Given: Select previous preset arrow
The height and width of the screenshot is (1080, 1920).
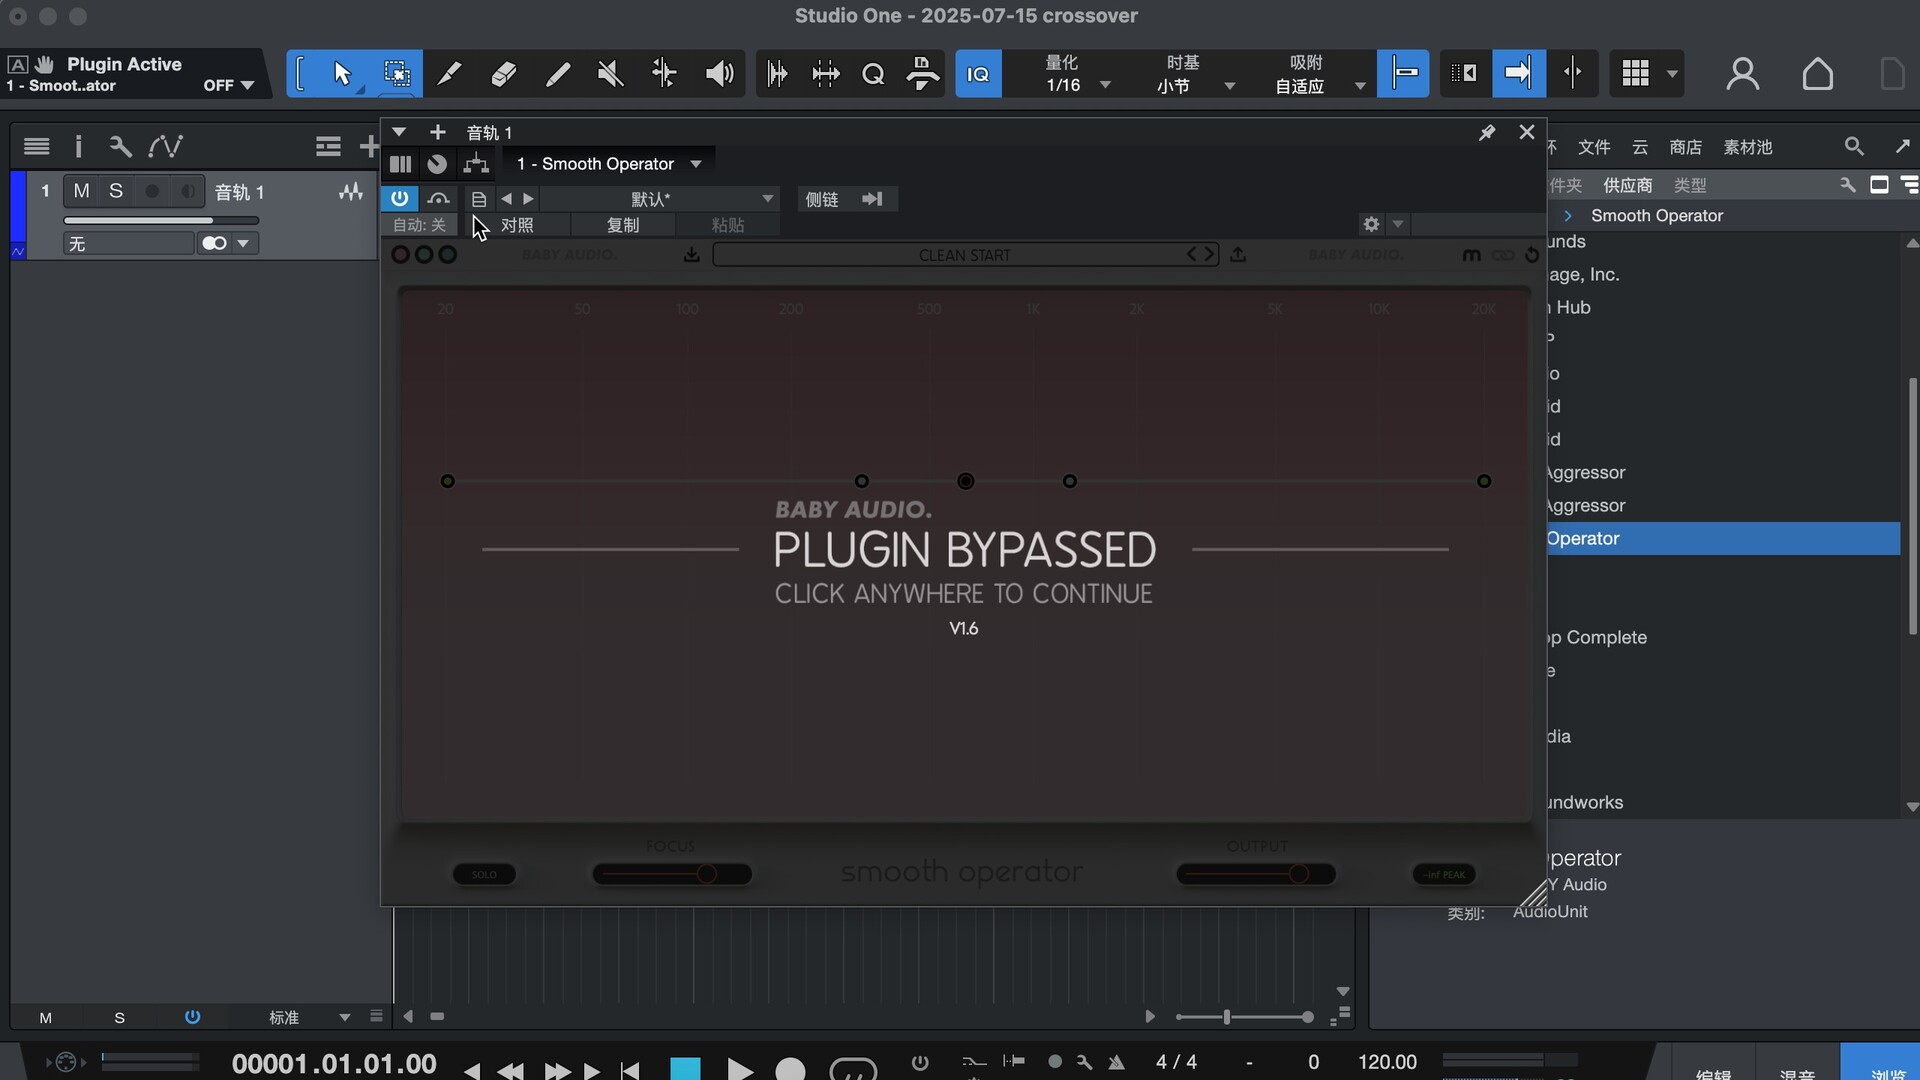Looking at the screenshot, I should [x=506, y=199].
